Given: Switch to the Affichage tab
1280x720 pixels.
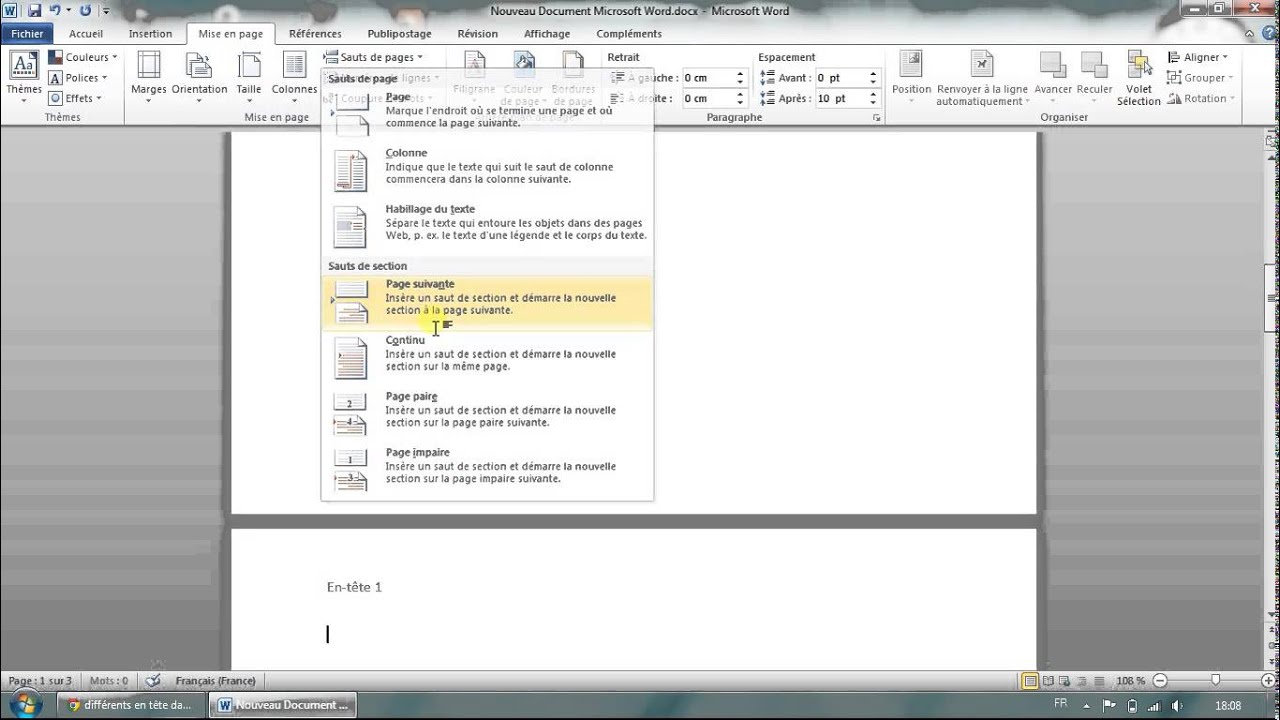Looking at the screenshot, I should tap(547, 34).
